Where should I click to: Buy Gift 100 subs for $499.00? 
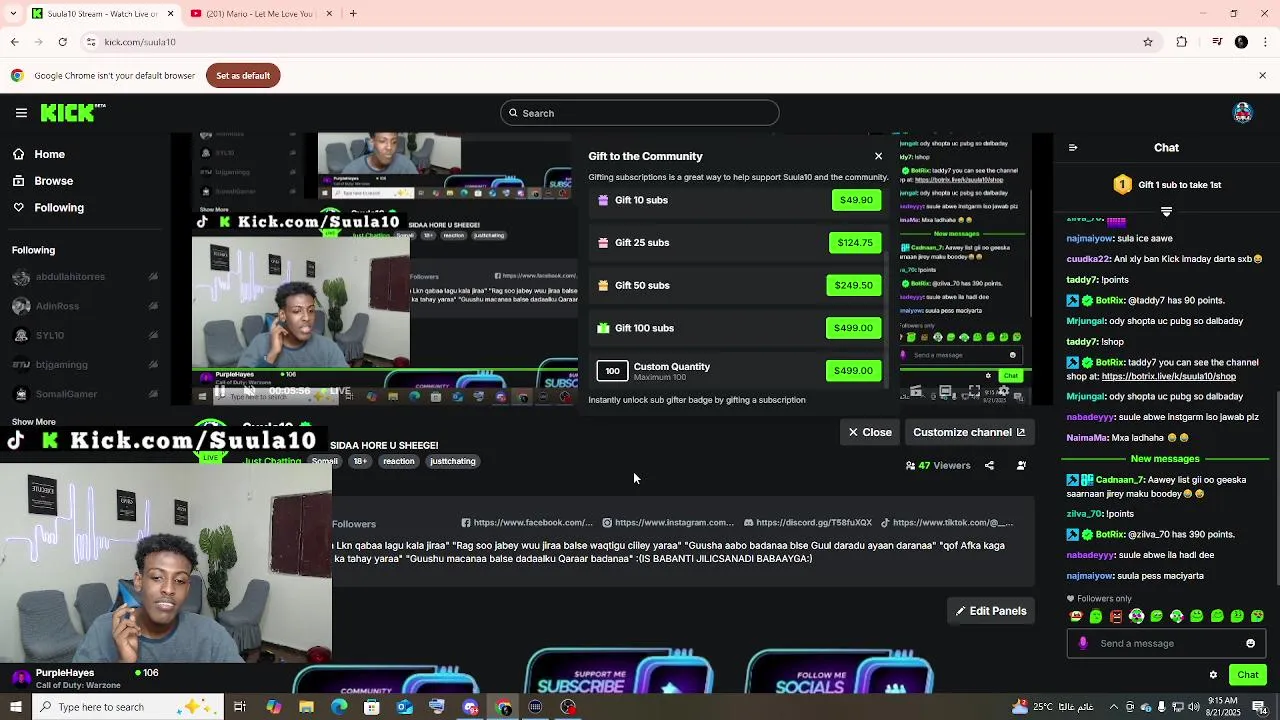click(x=854, y=328)
